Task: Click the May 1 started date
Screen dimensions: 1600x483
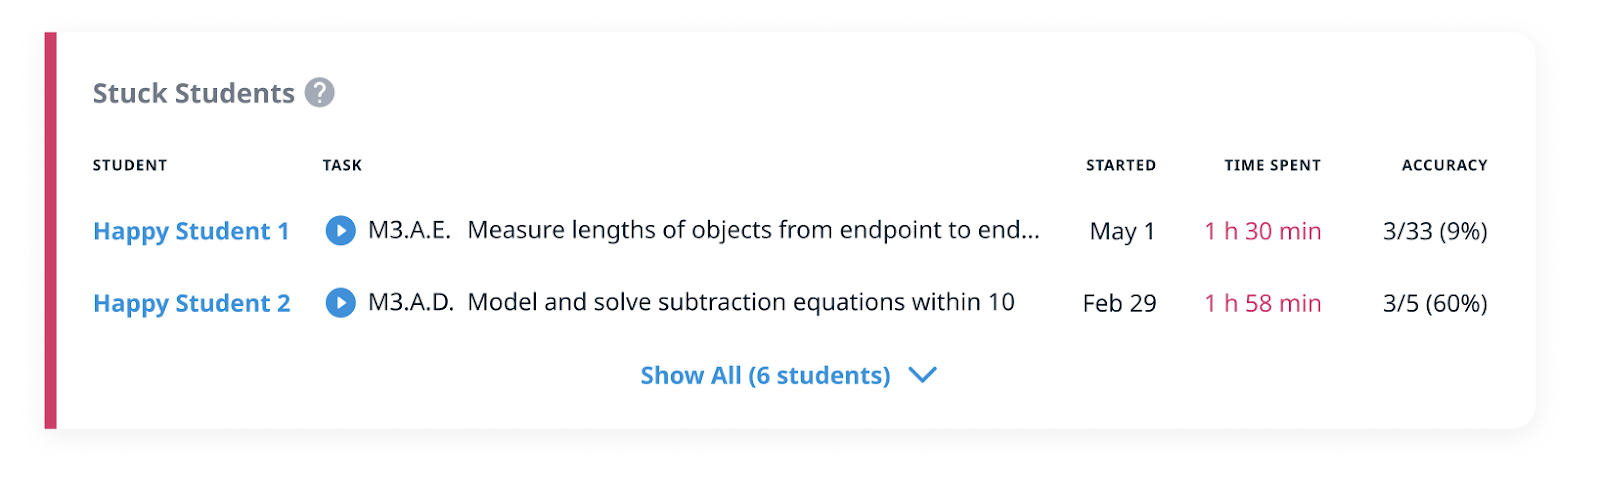Action: tap(1122, 231)
